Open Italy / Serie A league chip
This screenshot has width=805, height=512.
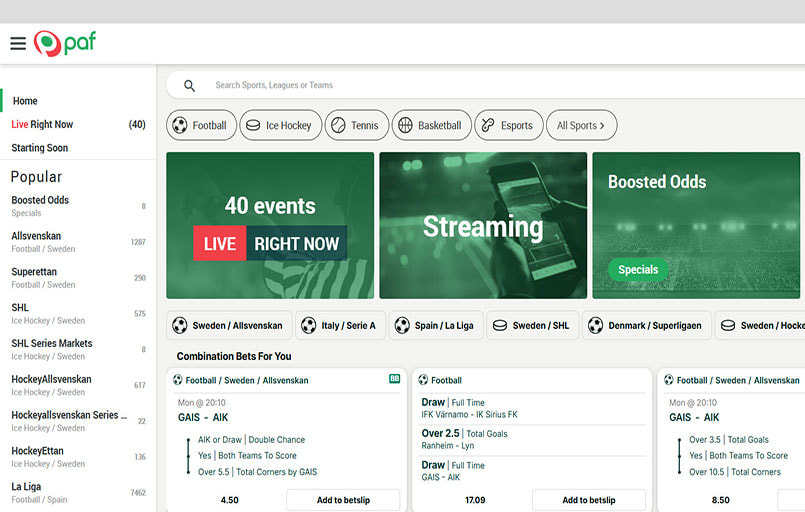pyautogui.click(x=340, y=325)
